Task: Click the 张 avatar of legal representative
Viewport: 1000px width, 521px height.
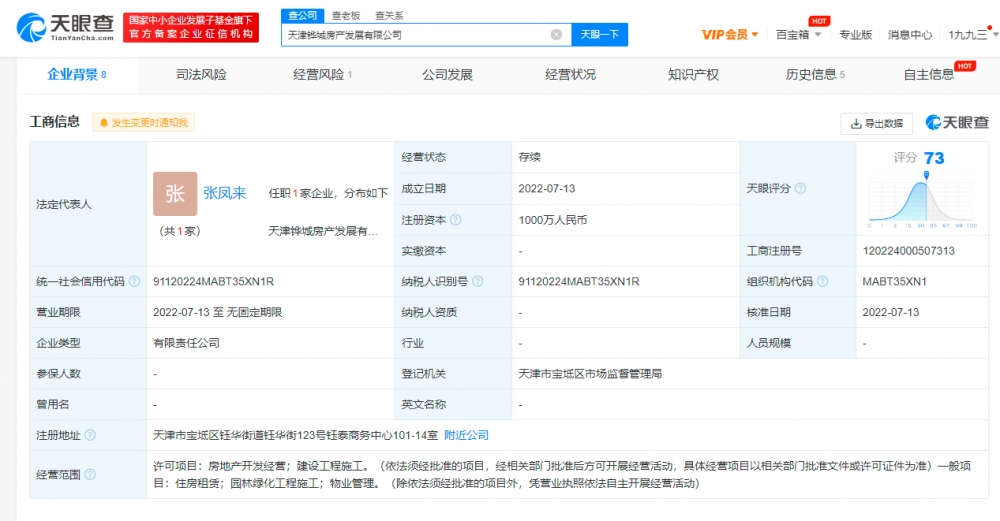Action: pos(175,194)
